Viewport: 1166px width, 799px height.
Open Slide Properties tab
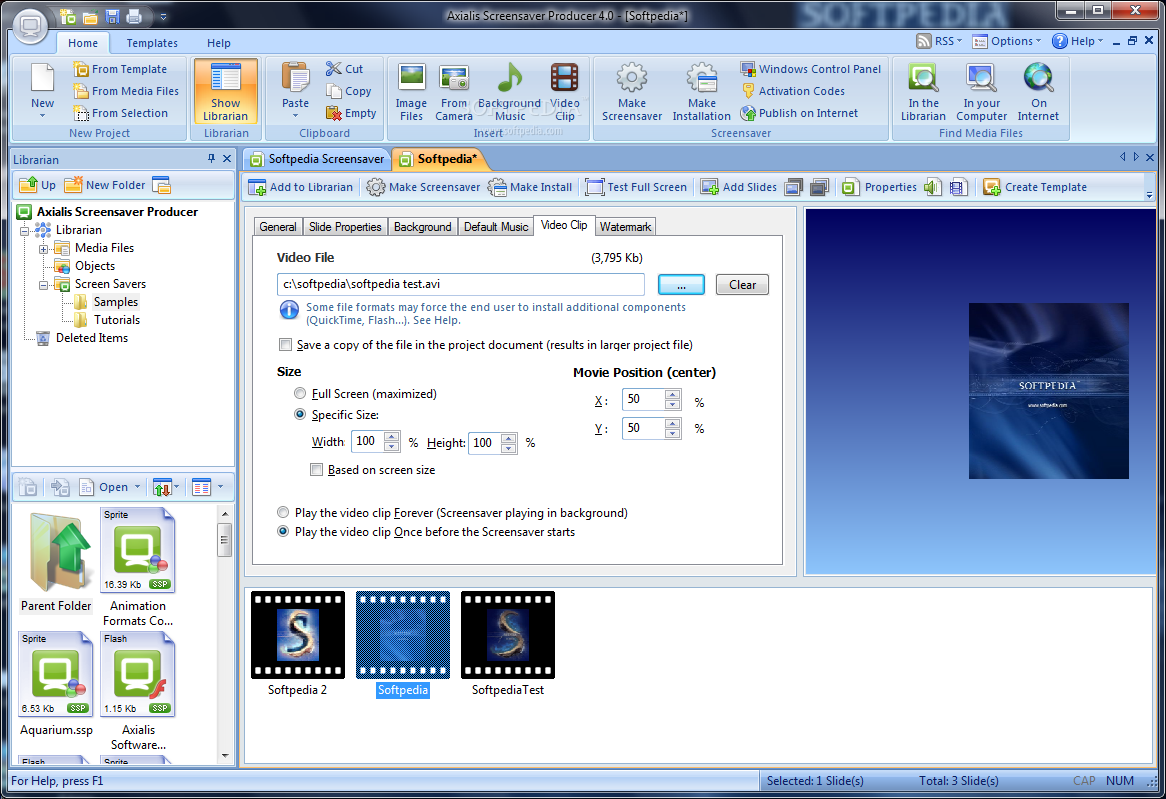point(345,227)
